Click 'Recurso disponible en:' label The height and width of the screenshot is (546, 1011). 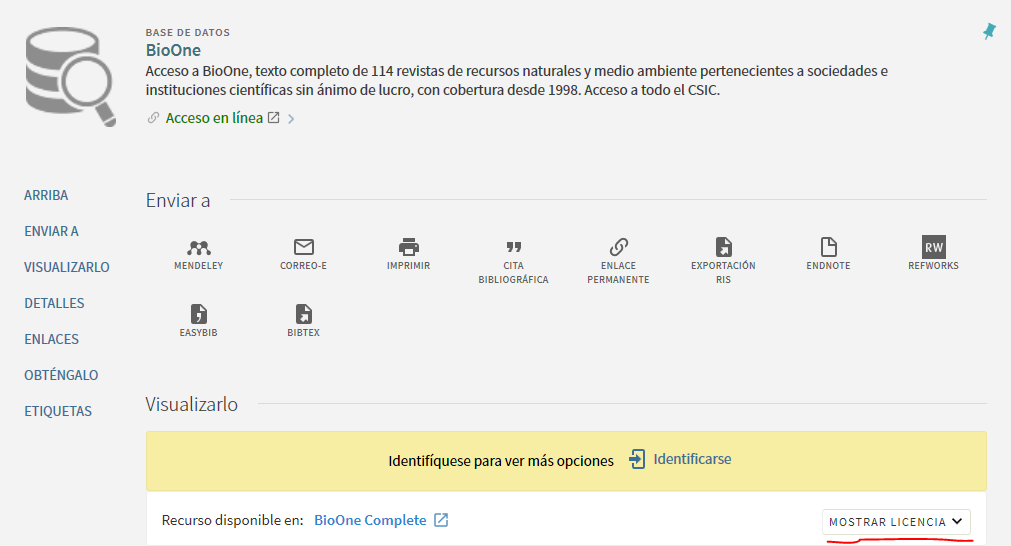click(x=232, y=520)
